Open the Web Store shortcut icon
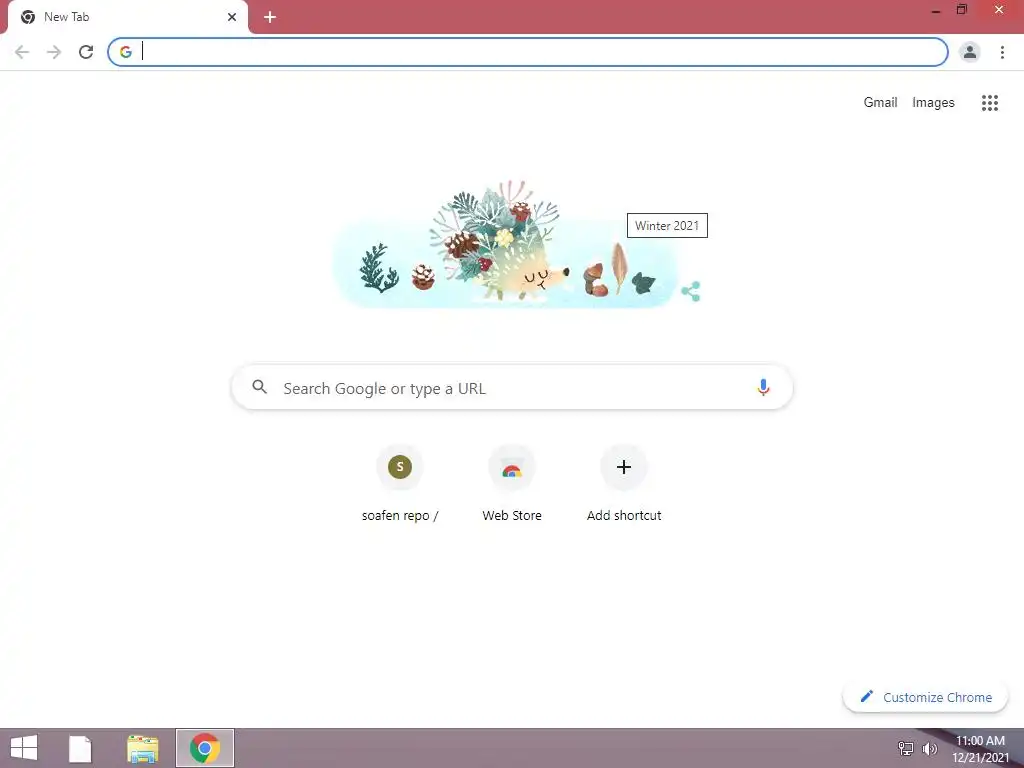Image resolution: width=1024 pixels, height=768 pixels. click(x=512, y=467)
